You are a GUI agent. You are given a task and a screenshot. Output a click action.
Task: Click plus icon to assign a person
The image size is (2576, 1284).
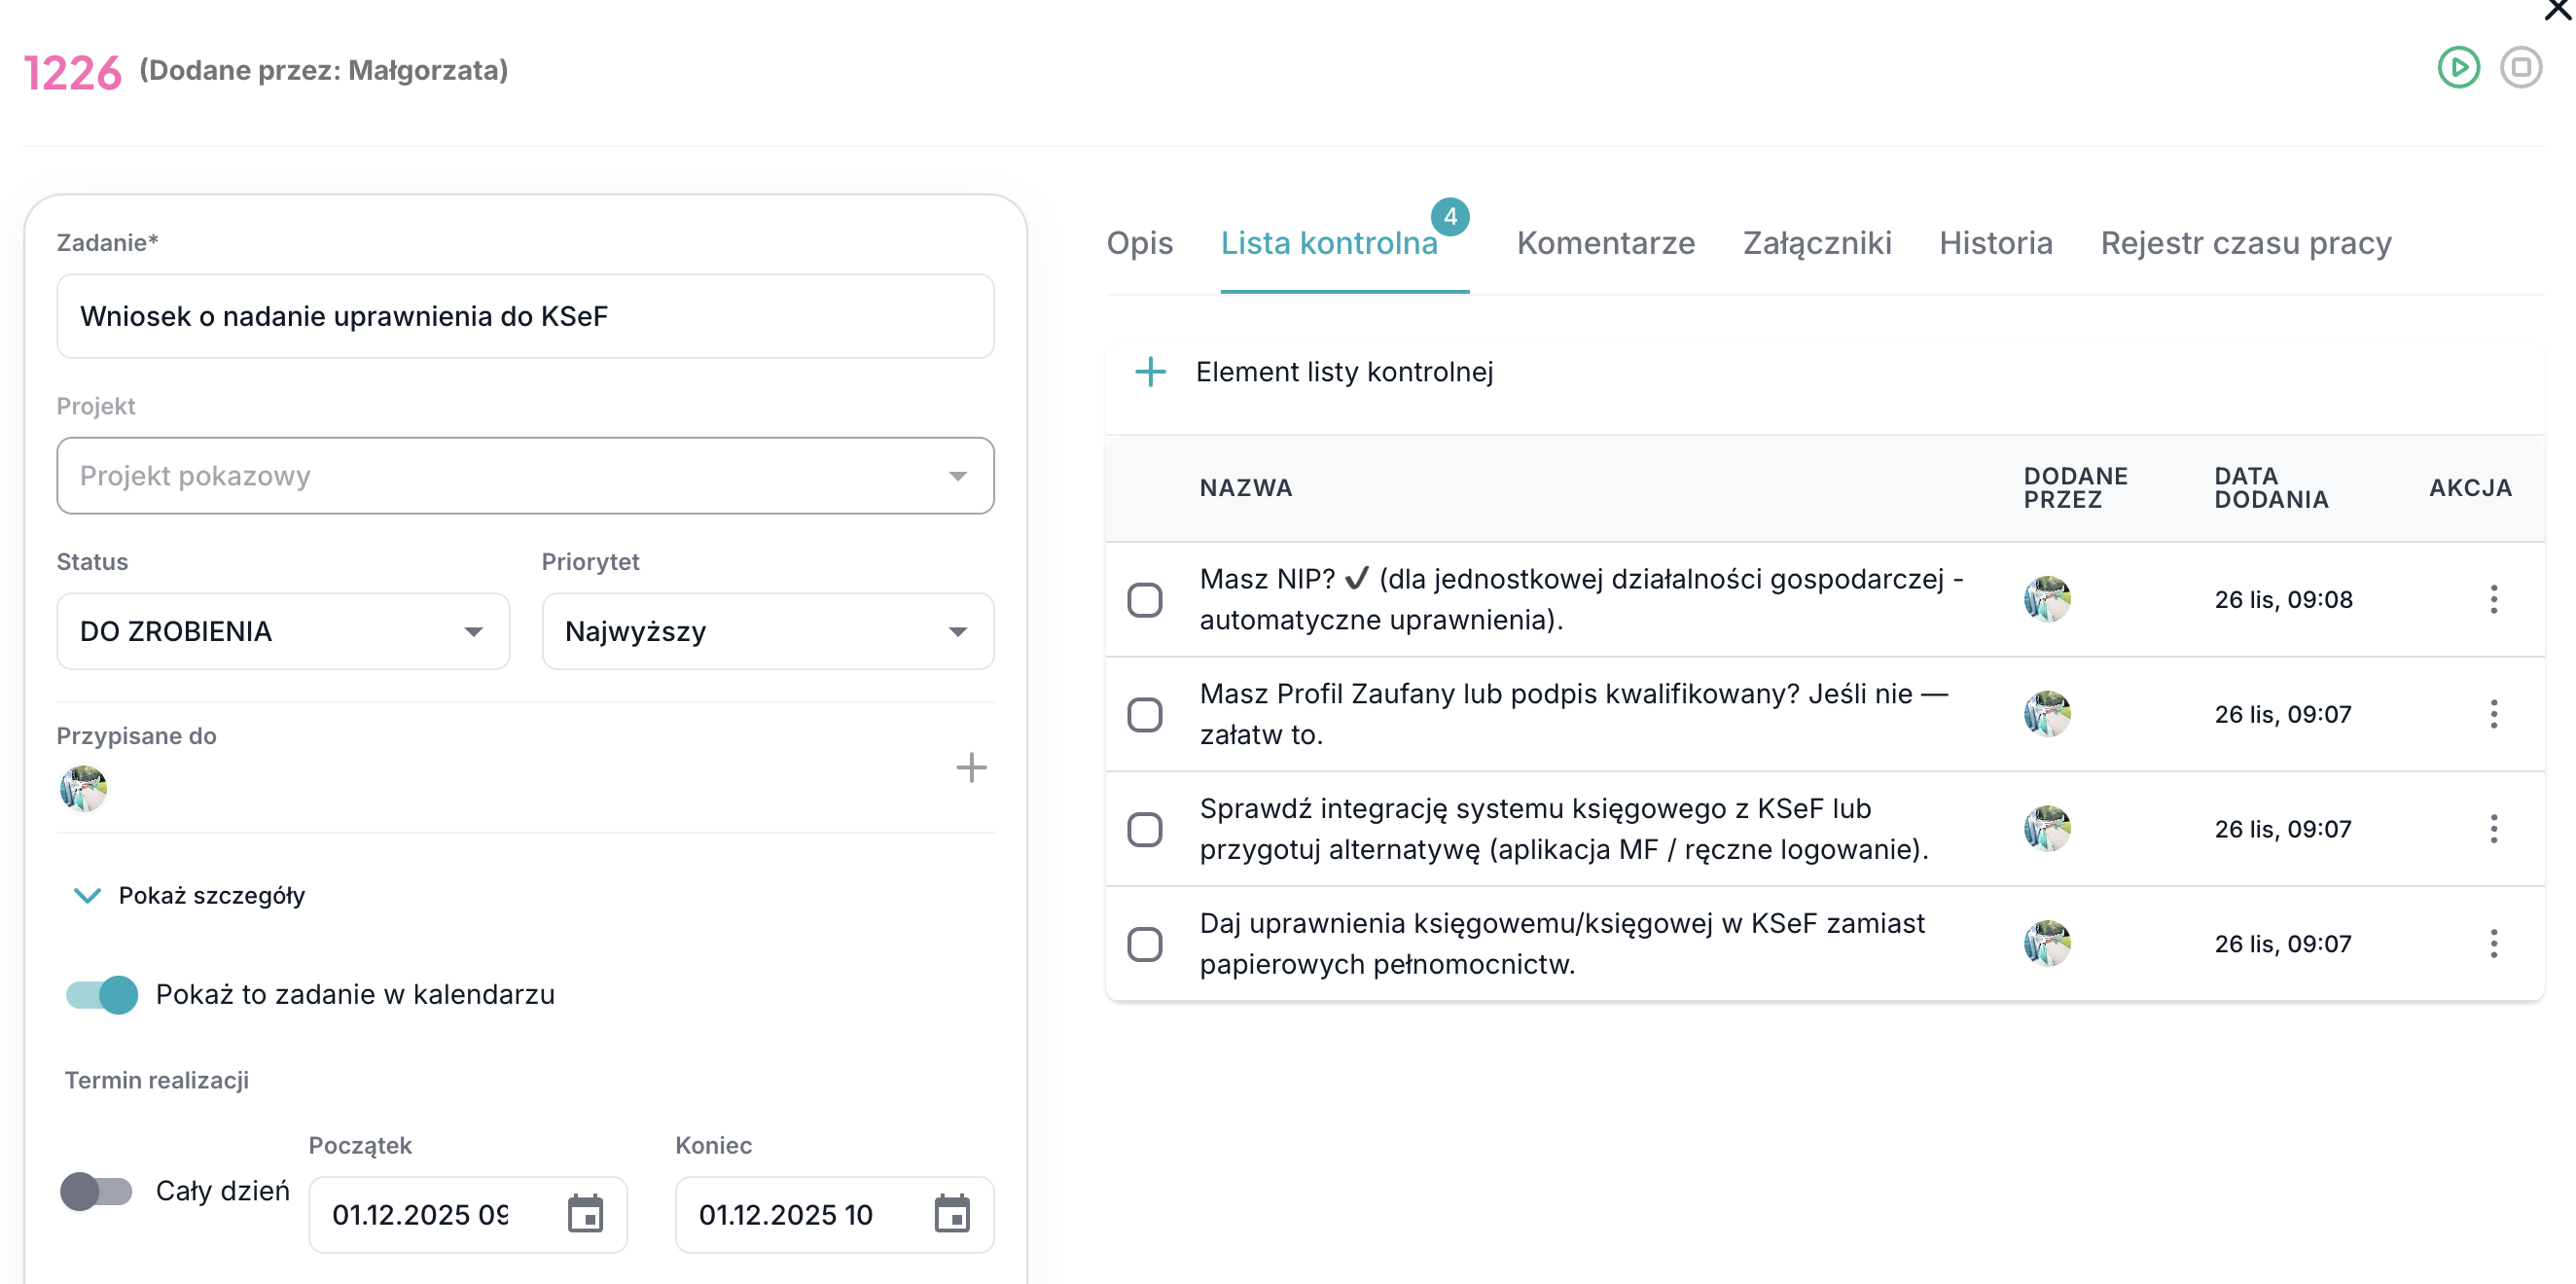point(970,767)
